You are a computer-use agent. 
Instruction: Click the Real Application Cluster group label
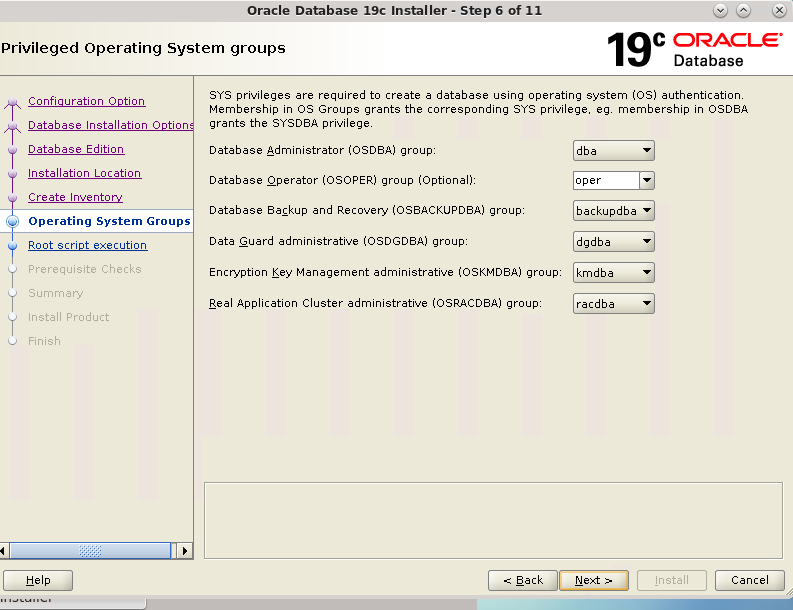click(375, 303)
